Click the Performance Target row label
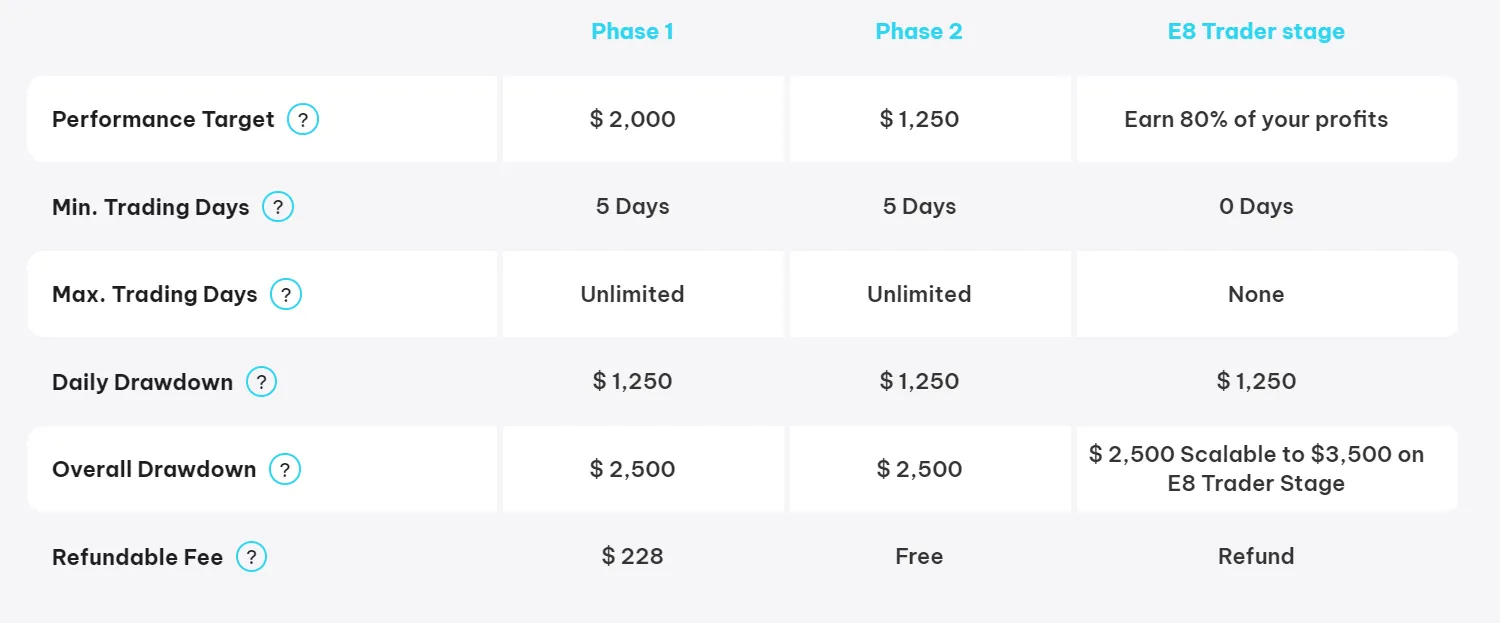The width and height of the screenshot is (1500, 623). click(x=163, y=120)
